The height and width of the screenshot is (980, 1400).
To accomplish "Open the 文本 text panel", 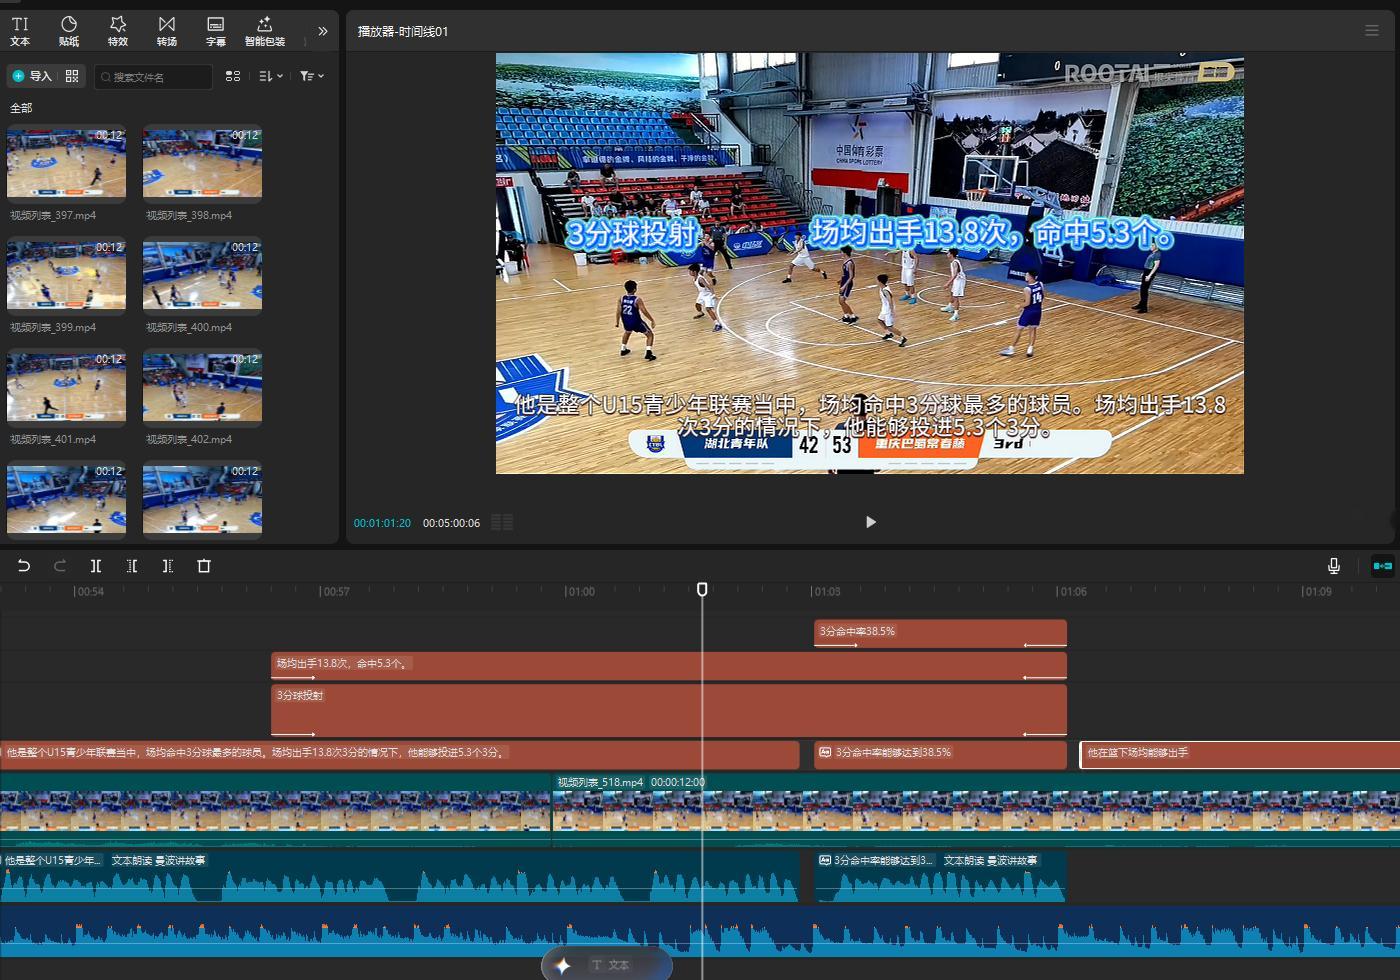I will [20, 31].
